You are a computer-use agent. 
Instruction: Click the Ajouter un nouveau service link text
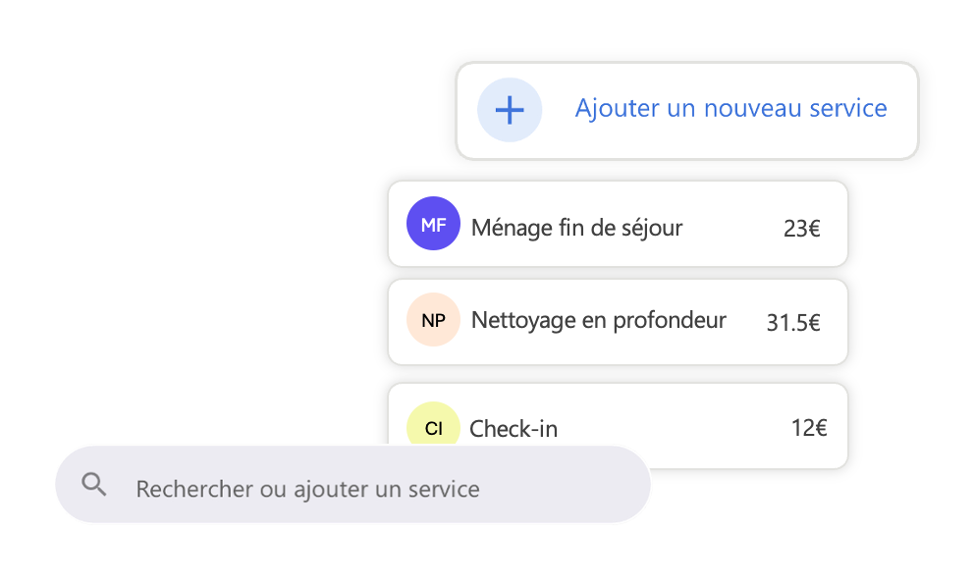click(x=729, y=108)
